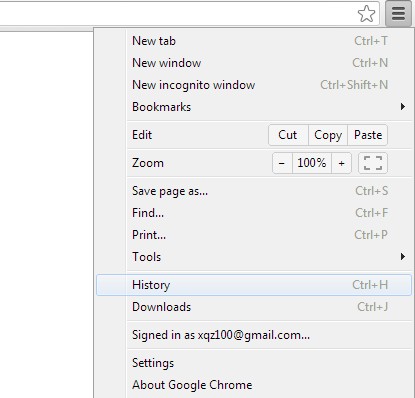Expand the Tools submenu arrow
Viewport: 415px width, 398px height.
(x=403, y=256)
